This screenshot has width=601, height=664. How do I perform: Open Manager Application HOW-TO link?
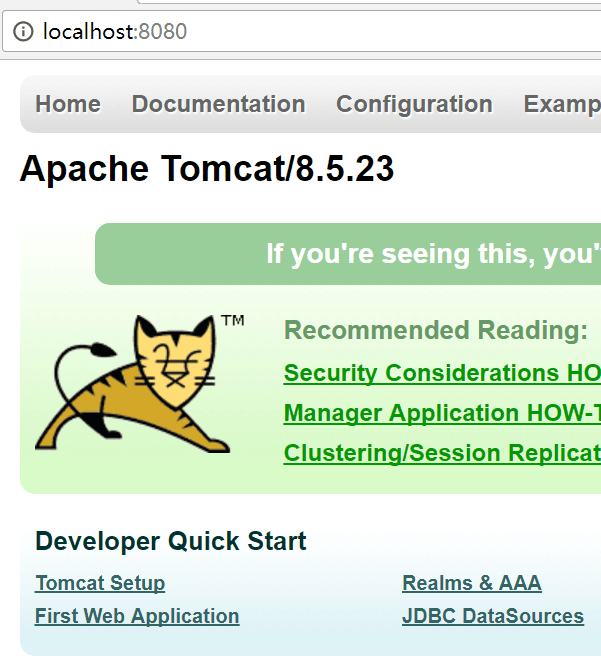click(x=442, y=413)
